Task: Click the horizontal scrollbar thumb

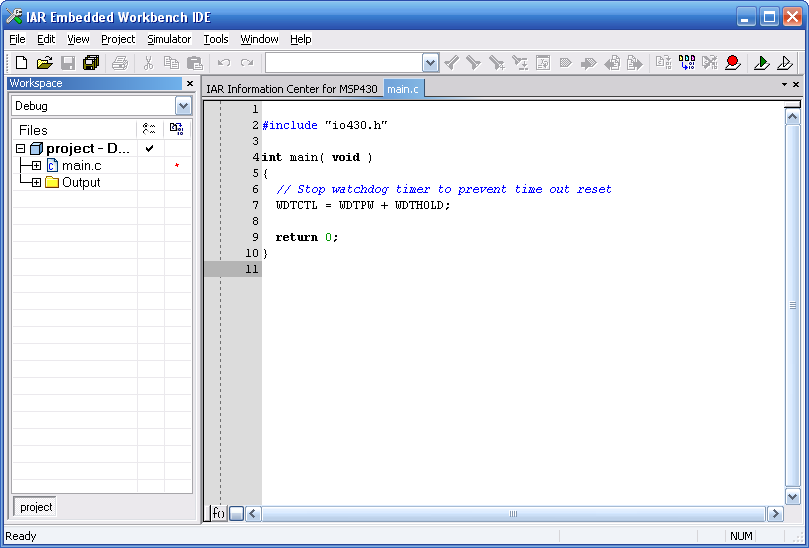Action: click(513, 514)
